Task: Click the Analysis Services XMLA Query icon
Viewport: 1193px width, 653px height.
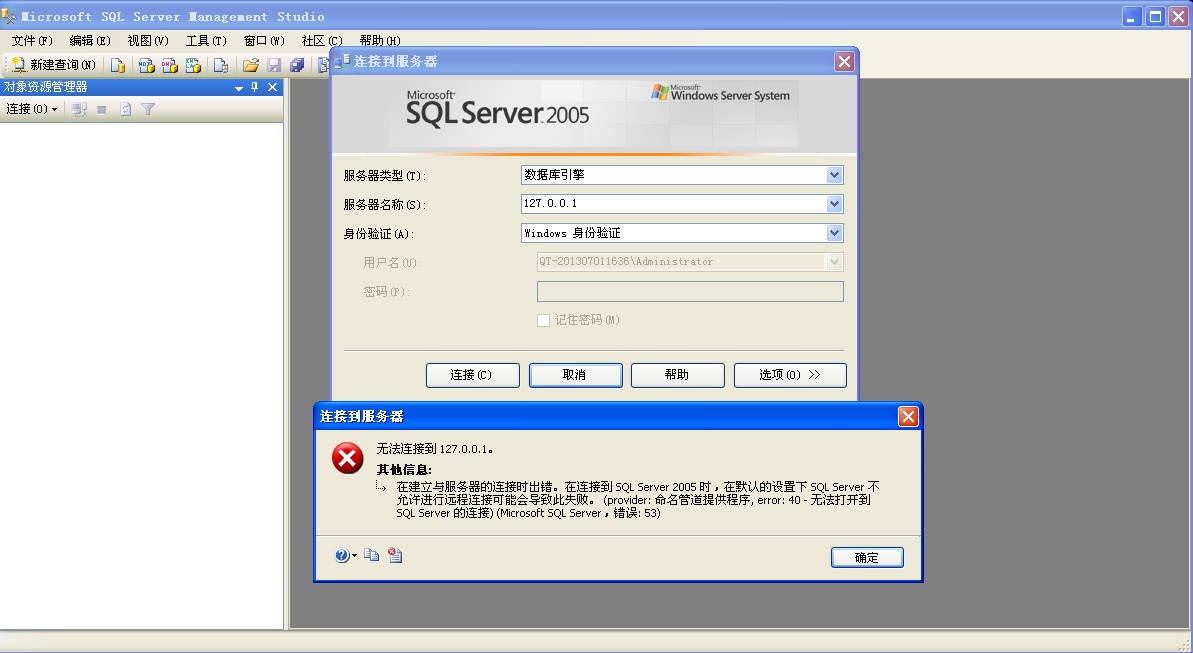Action: (193, 65)
